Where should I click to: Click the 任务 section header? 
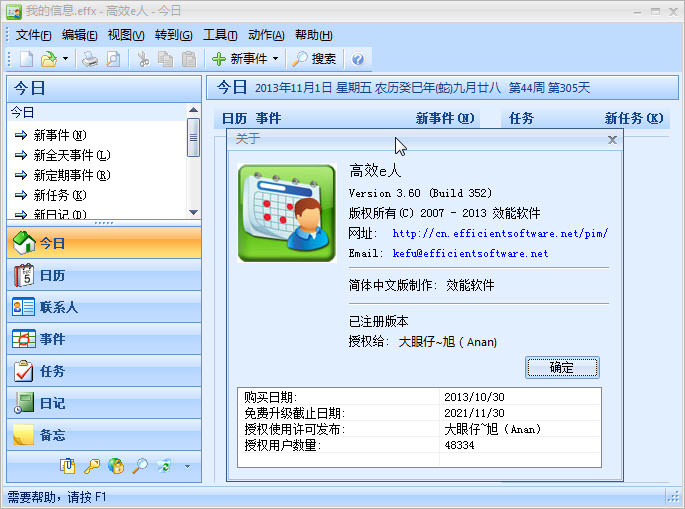pyautogui.click(x=521, y=118)
